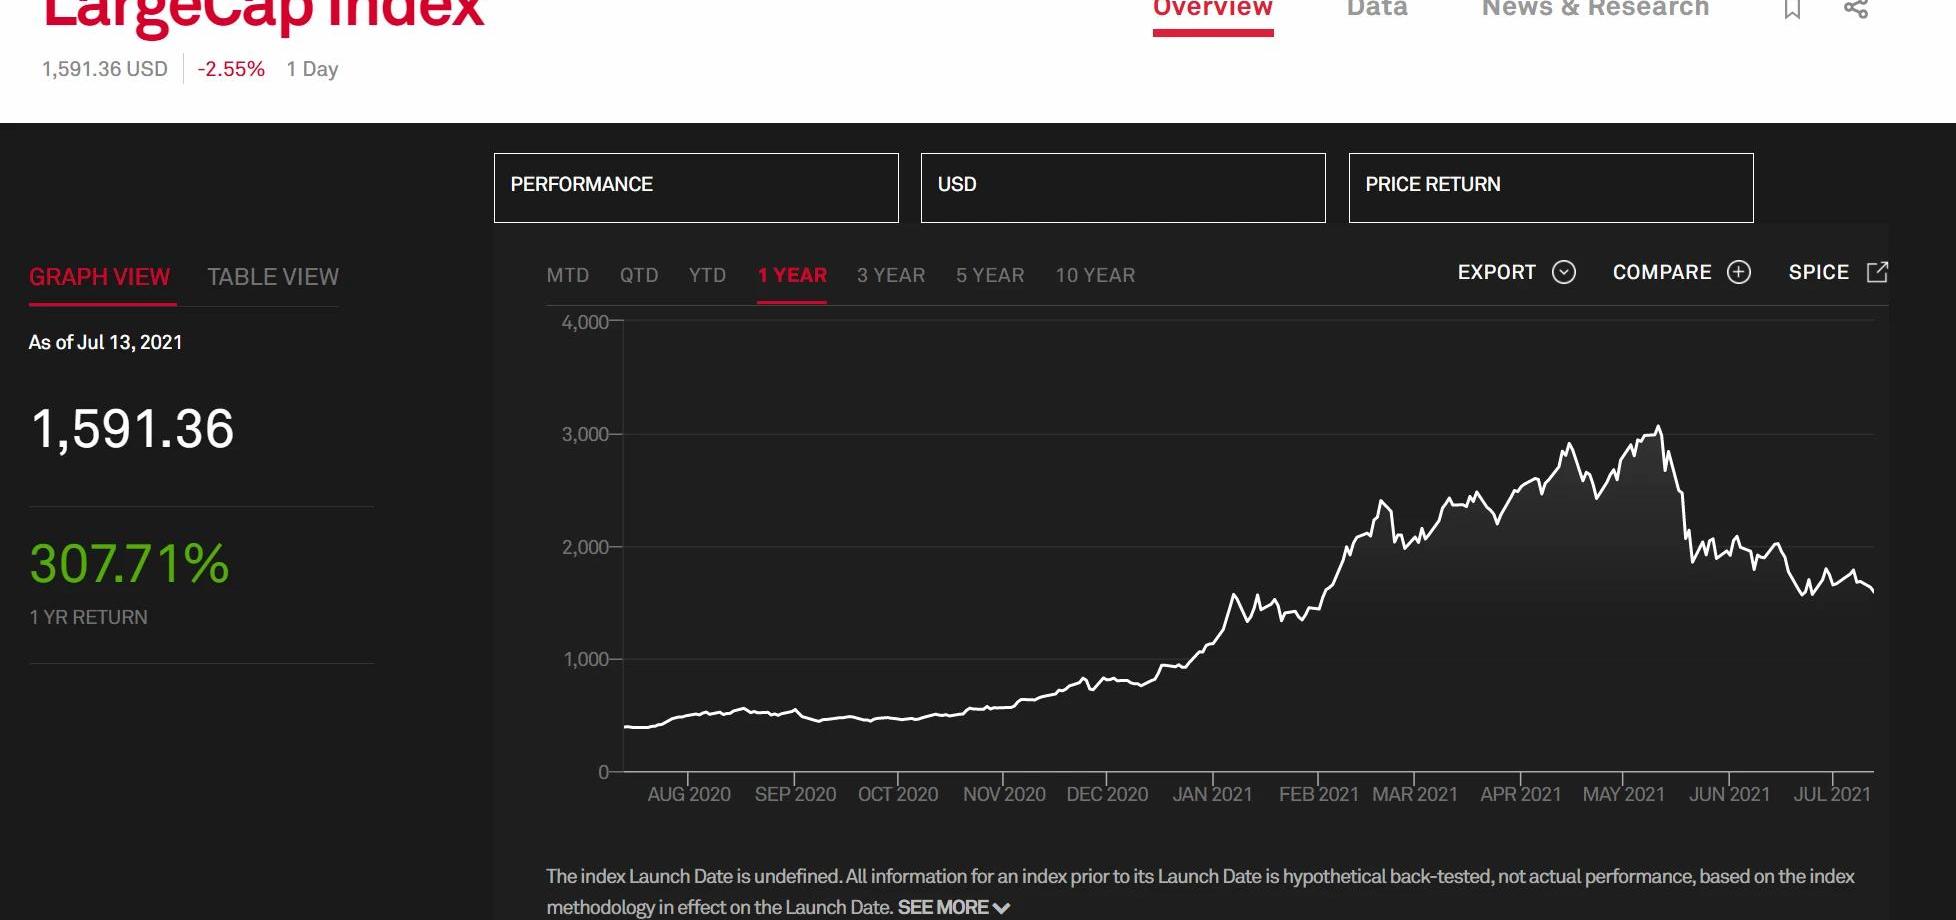Select the MTD time range

point(567,275)
